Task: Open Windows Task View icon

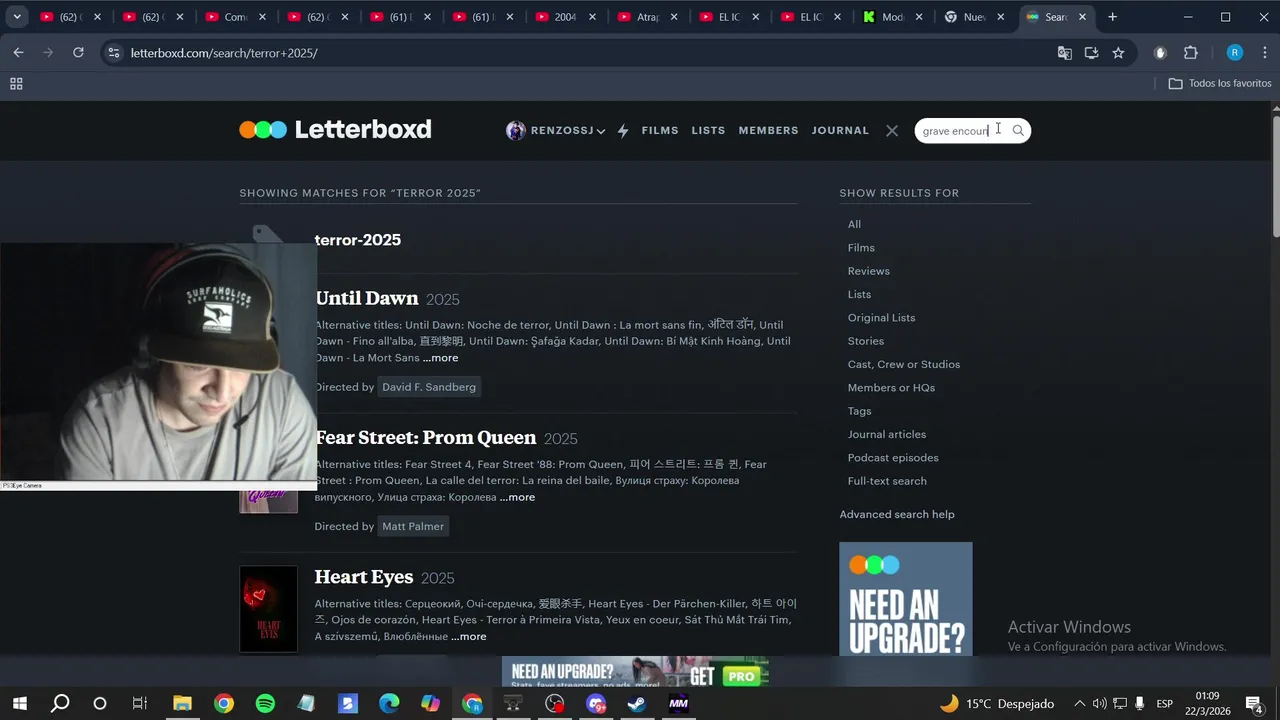Action: pos(140,704)
